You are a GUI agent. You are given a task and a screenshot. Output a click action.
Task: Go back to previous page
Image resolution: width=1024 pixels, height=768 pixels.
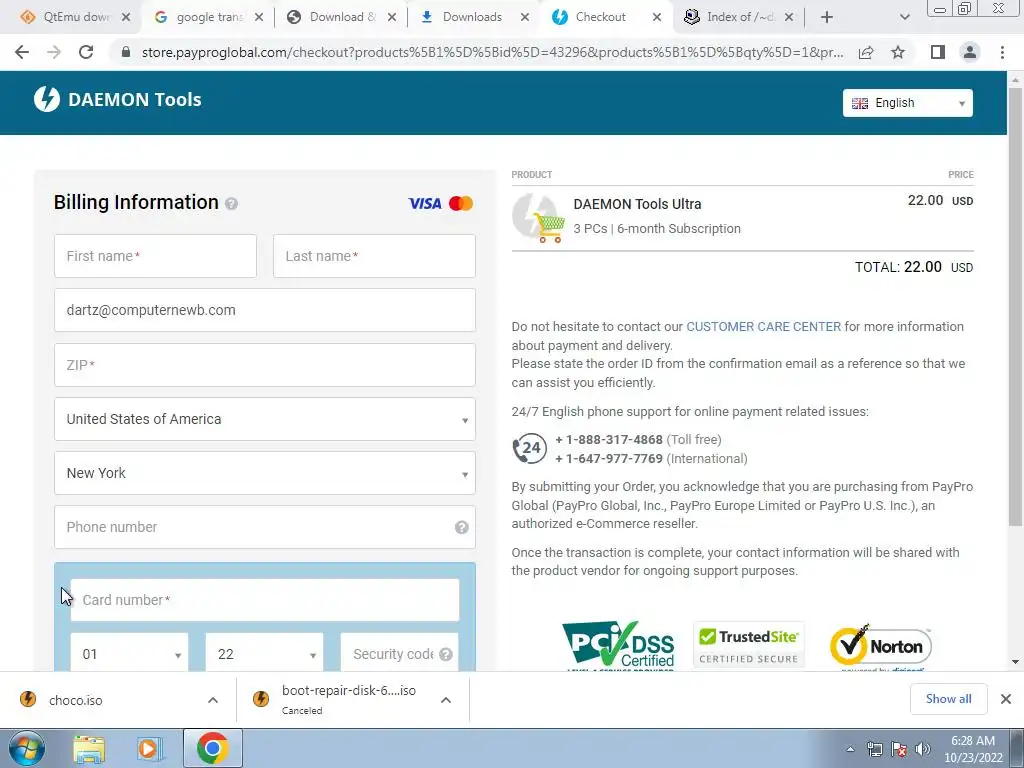tap(22, 52)
